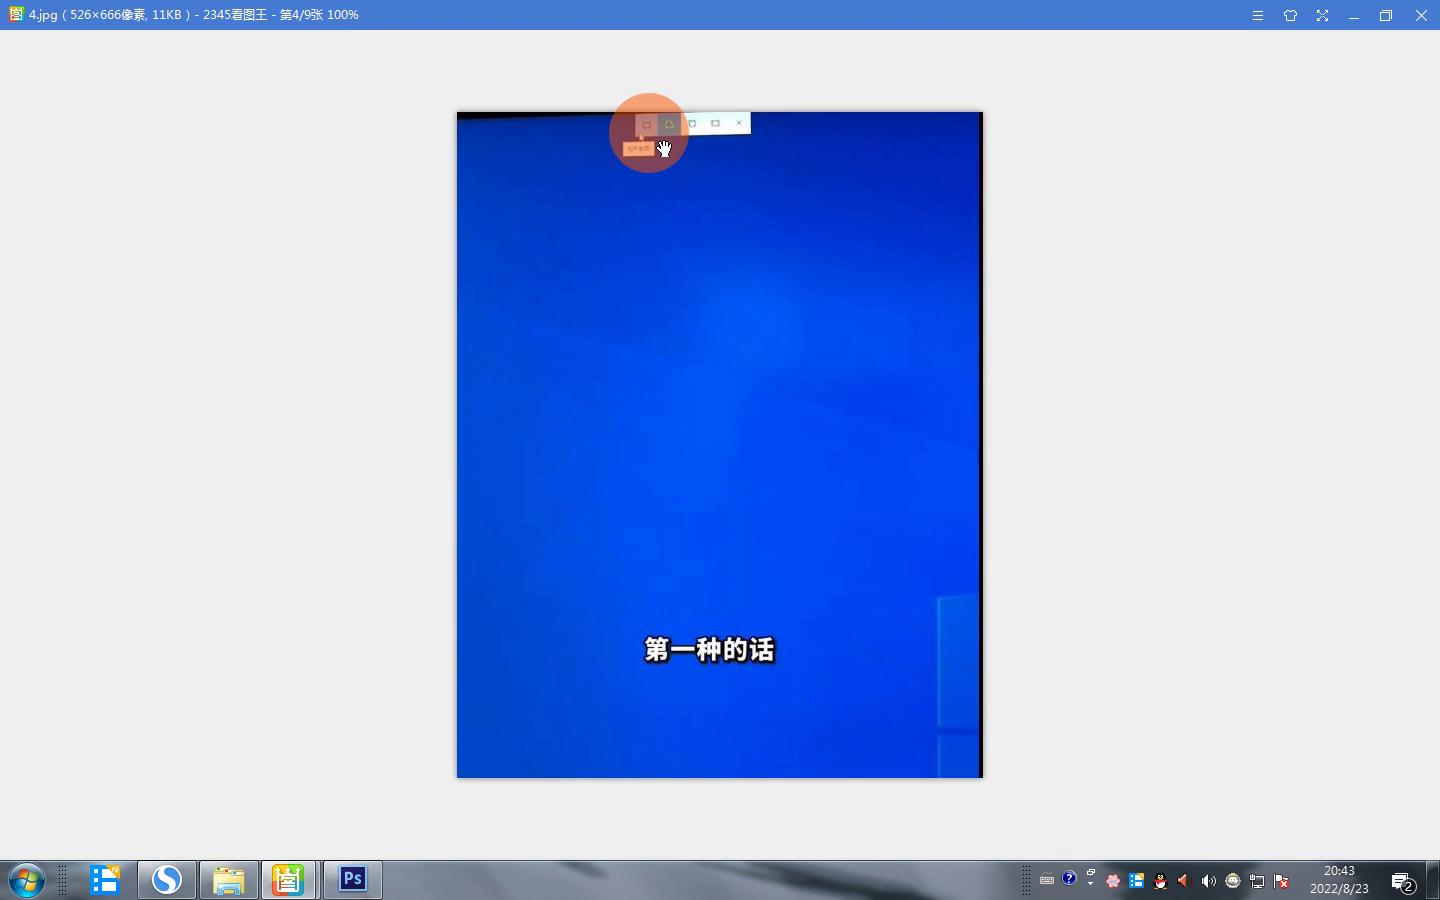Open the skin (shirt) theme selector

point(1290,16)
